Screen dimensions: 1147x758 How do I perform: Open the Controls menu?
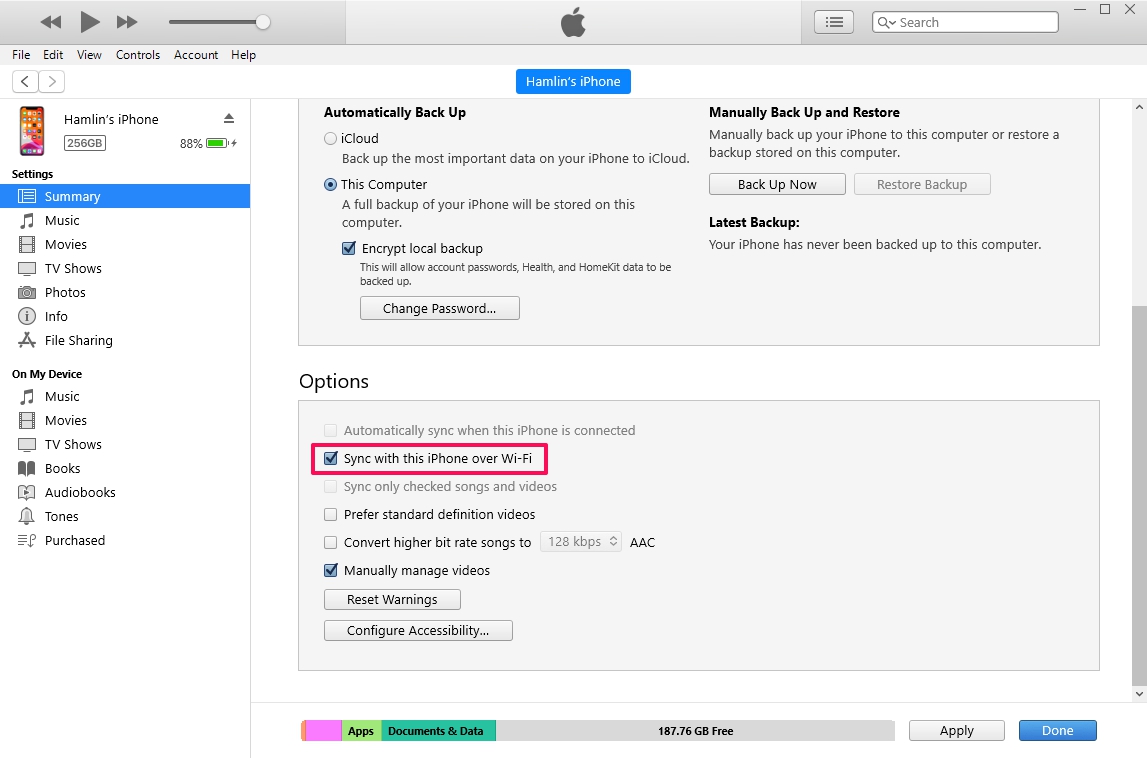click(x=138, y=55)
